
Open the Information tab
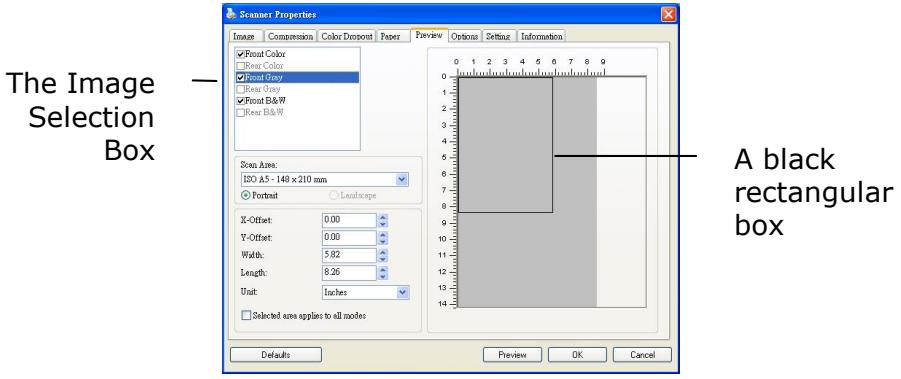[x=541, y=36]
